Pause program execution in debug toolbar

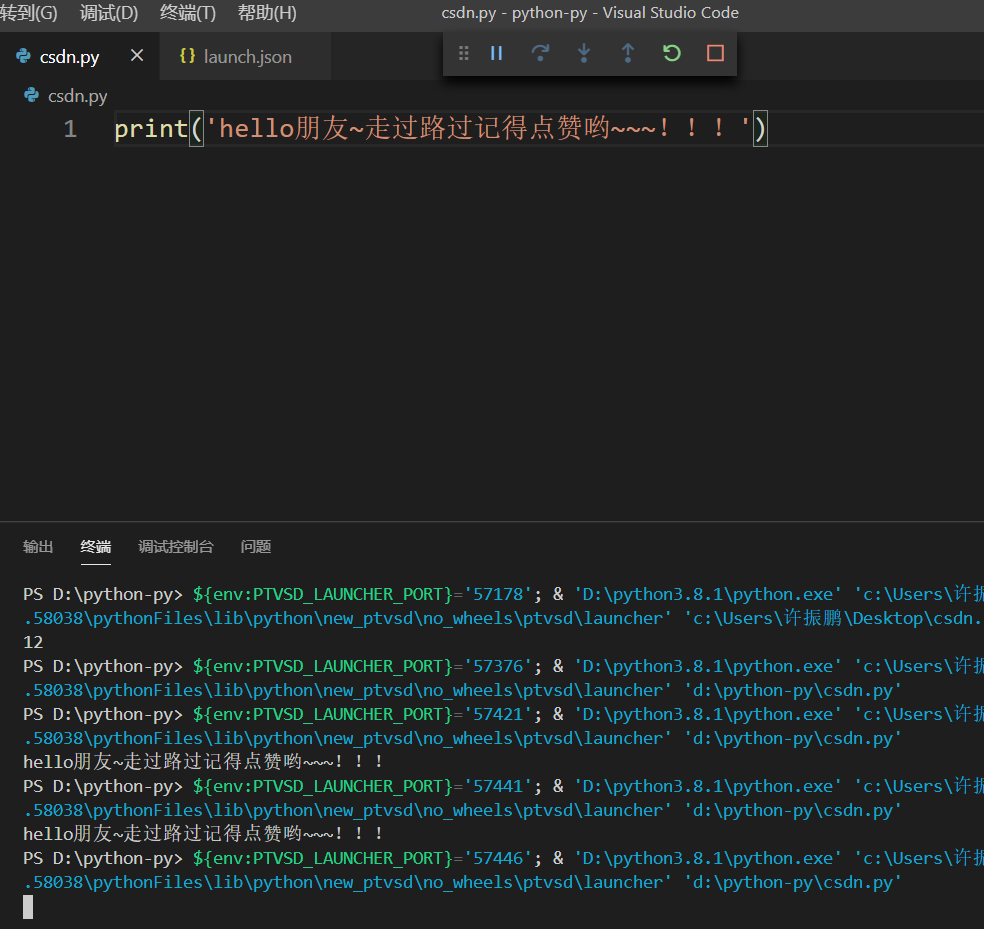tap(496, 53)
